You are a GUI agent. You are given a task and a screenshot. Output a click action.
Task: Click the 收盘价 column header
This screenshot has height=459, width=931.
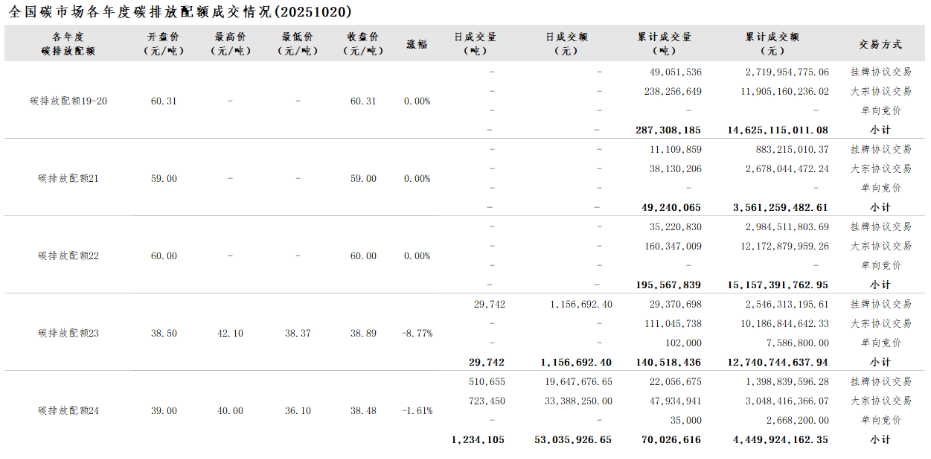tap(364, 44)
